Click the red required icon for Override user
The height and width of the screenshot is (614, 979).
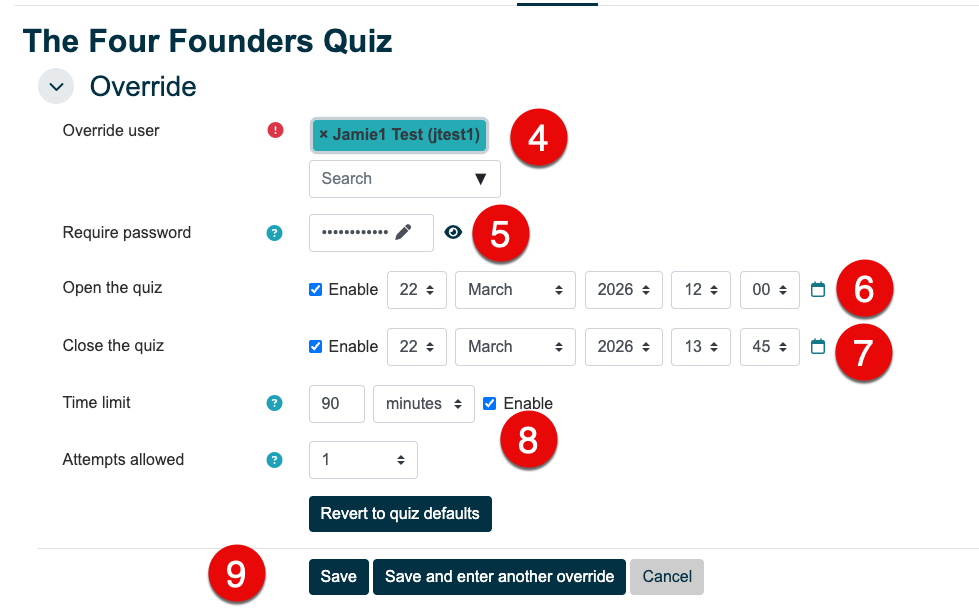(x=276, y=130)
